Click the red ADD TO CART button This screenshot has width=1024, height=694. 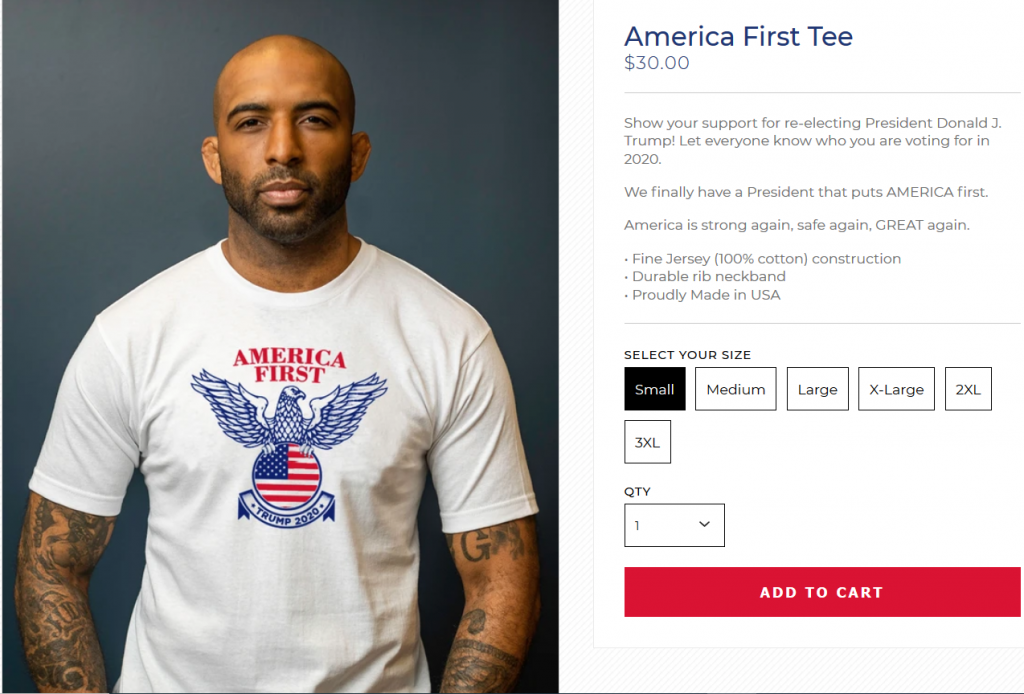[822, 592]
